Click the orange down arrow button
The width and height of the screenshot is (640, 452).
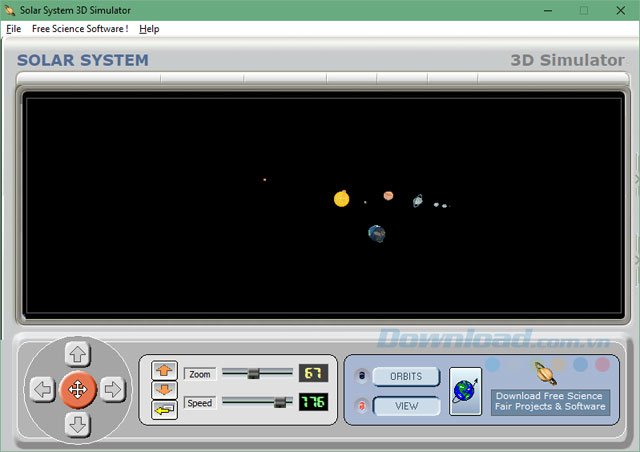click(x=164, y=390)
